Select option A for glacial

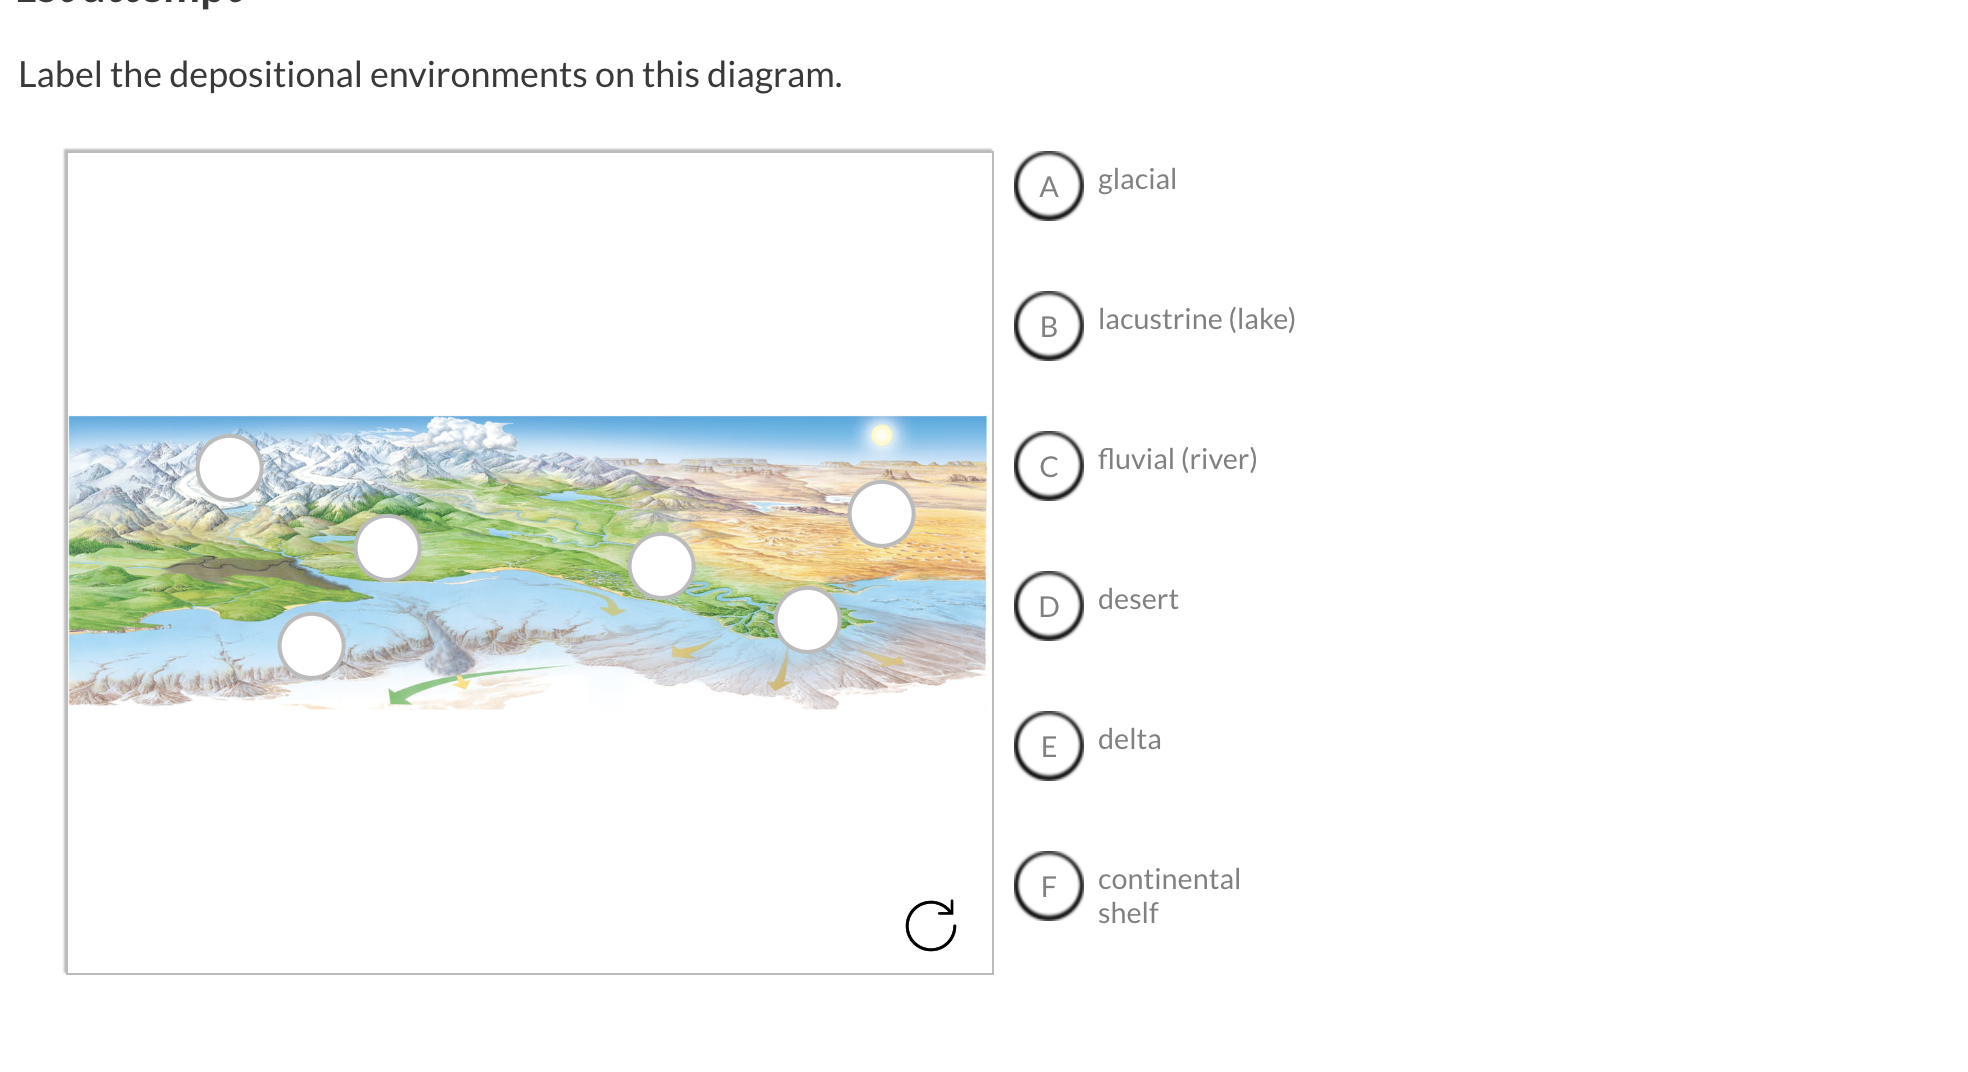pos(1048,185)
